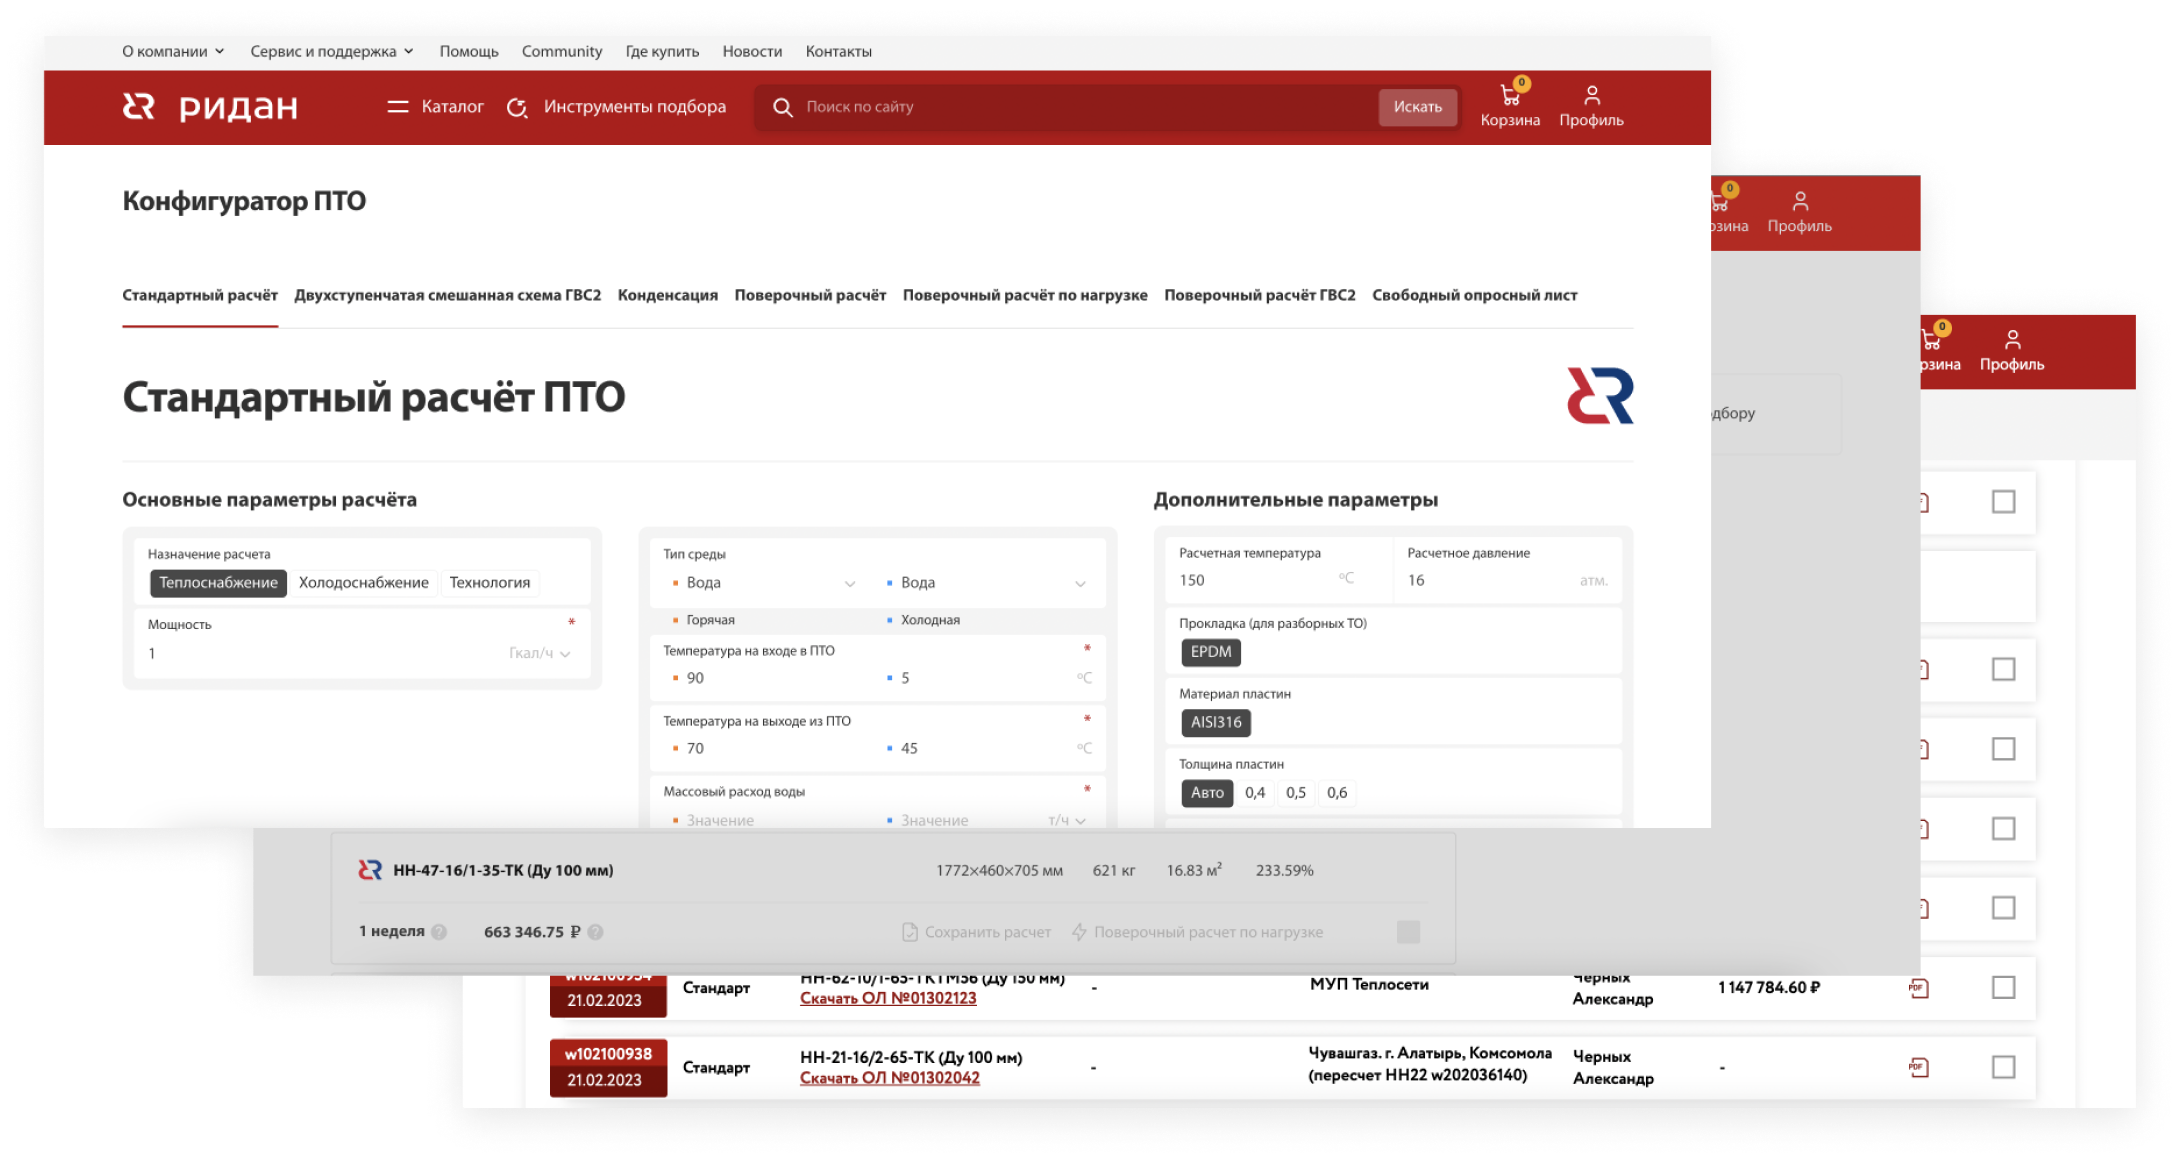Tick checkbox in Чувашгаз row
Screen dimensions: 2180x1160
[2003, 1067]
